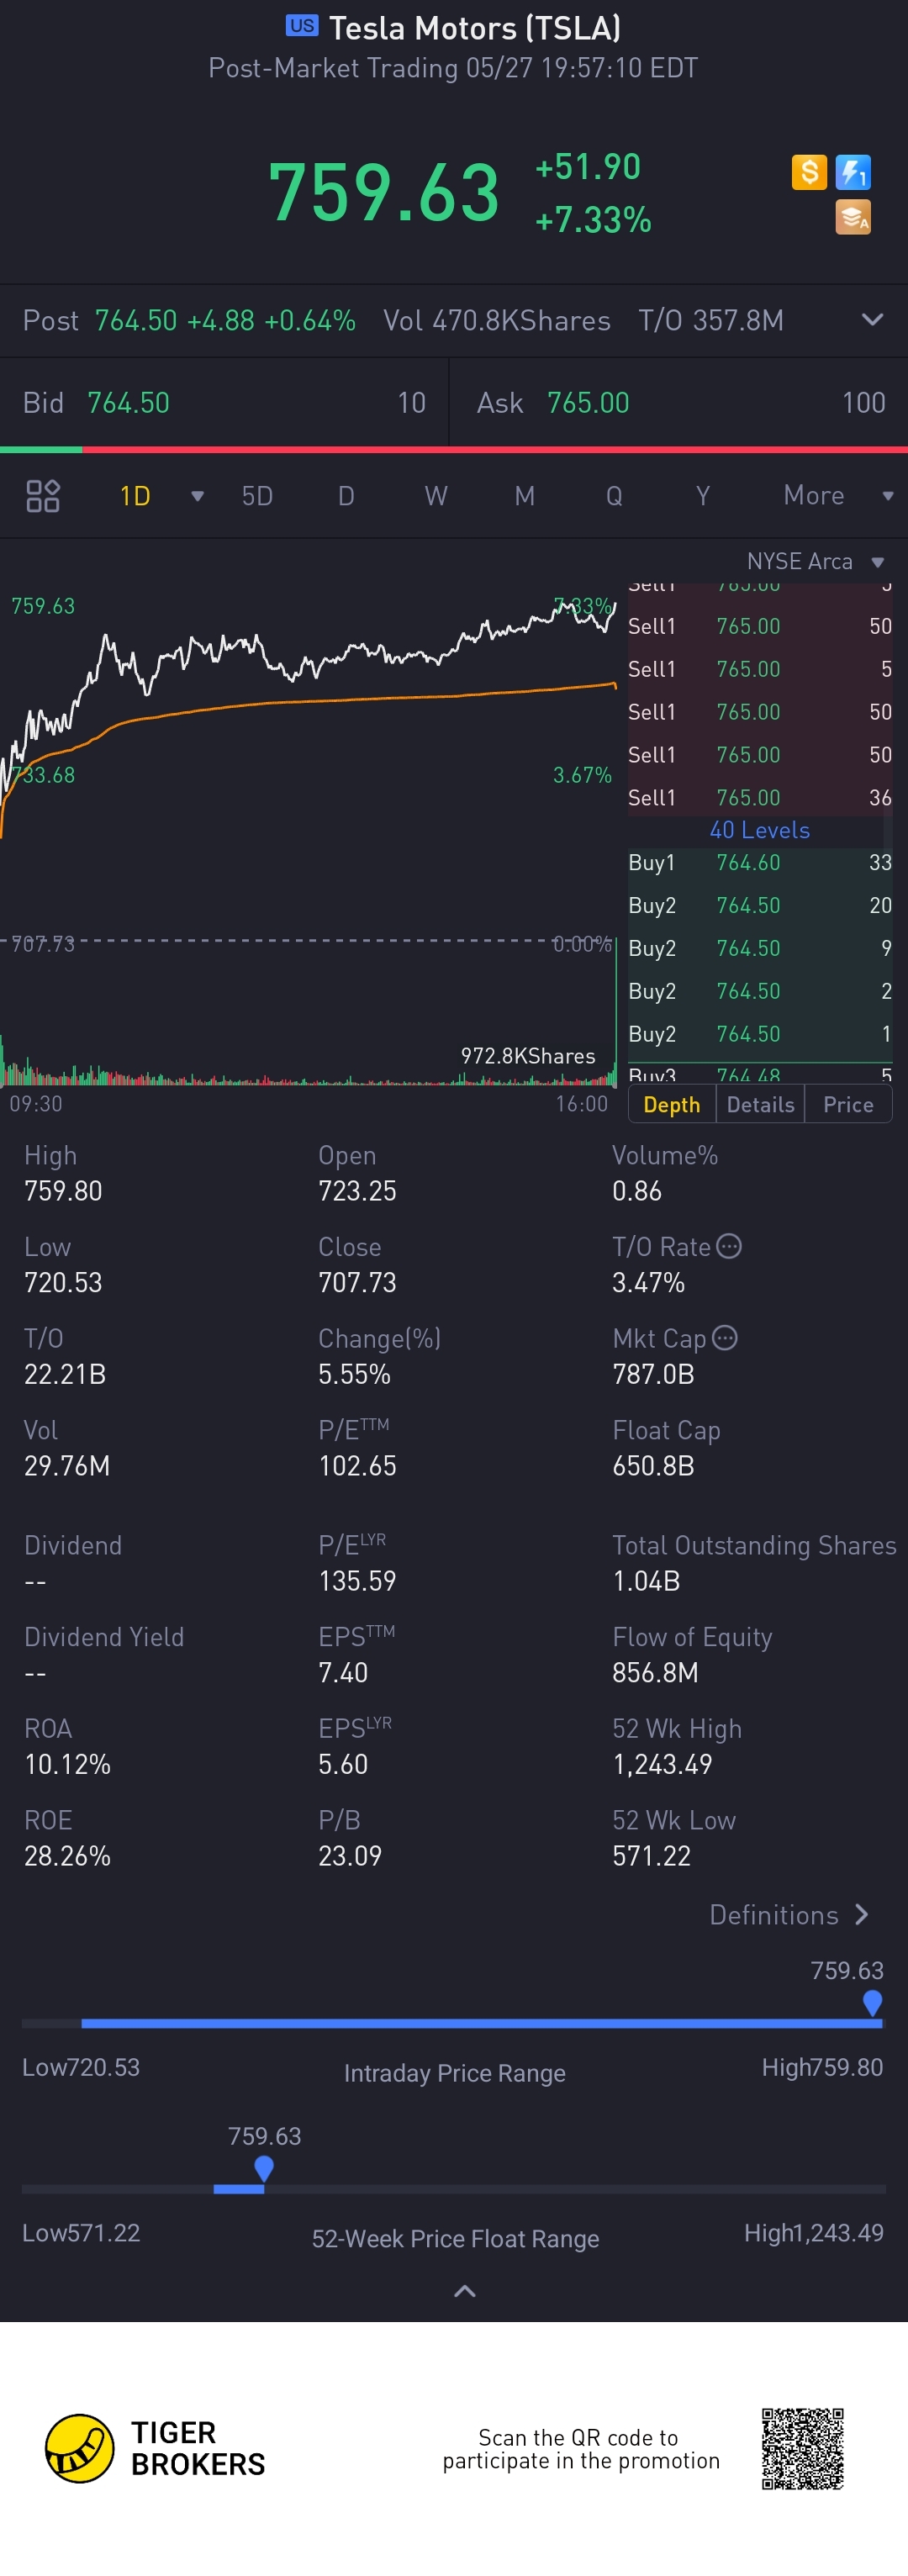The width and height of the screenshot is (908, 2576).
Task: Tap the promotion QR code
Action: (803, 2448)
